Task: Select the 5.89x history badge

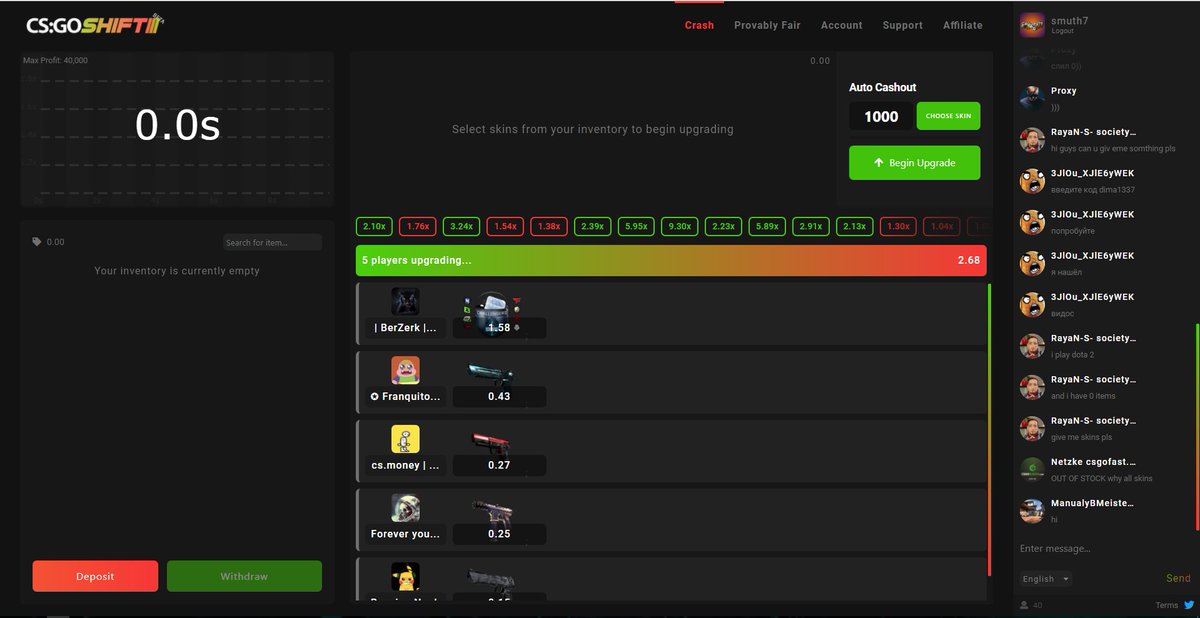Action: tap(767, 227)
